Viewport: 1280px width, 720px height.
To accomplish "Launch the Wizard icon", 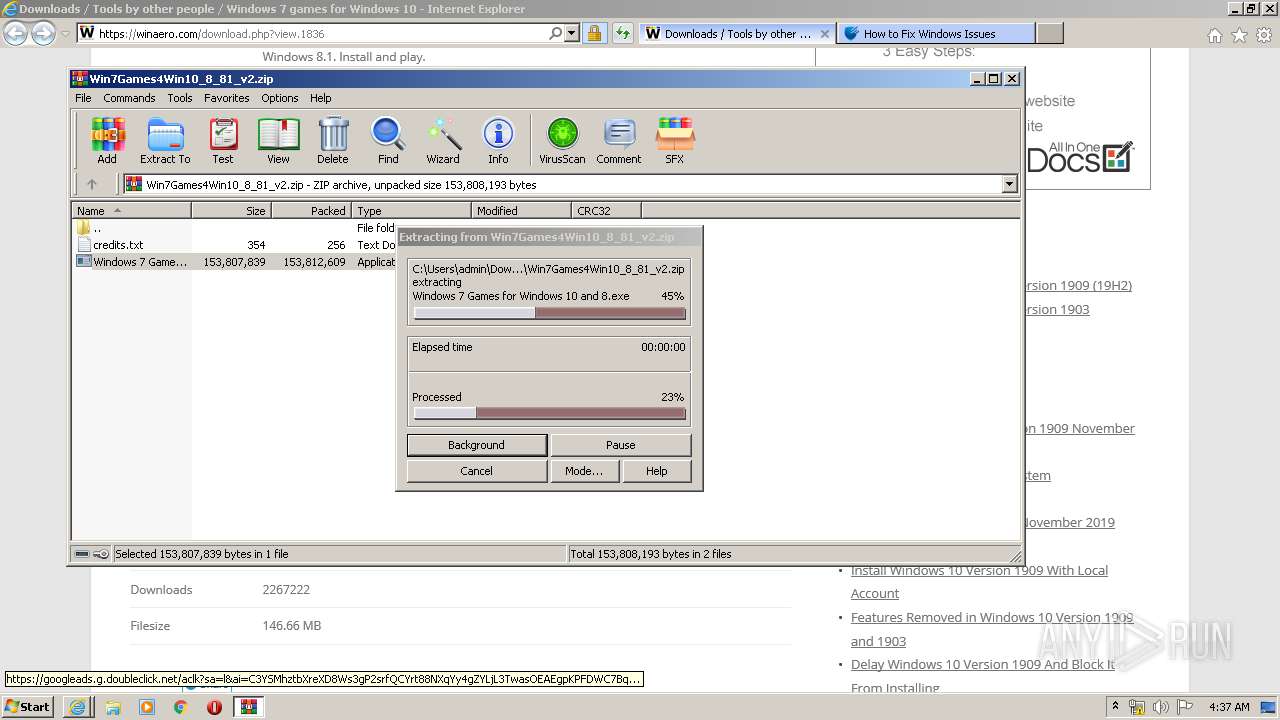I will [x=443, y=140].
